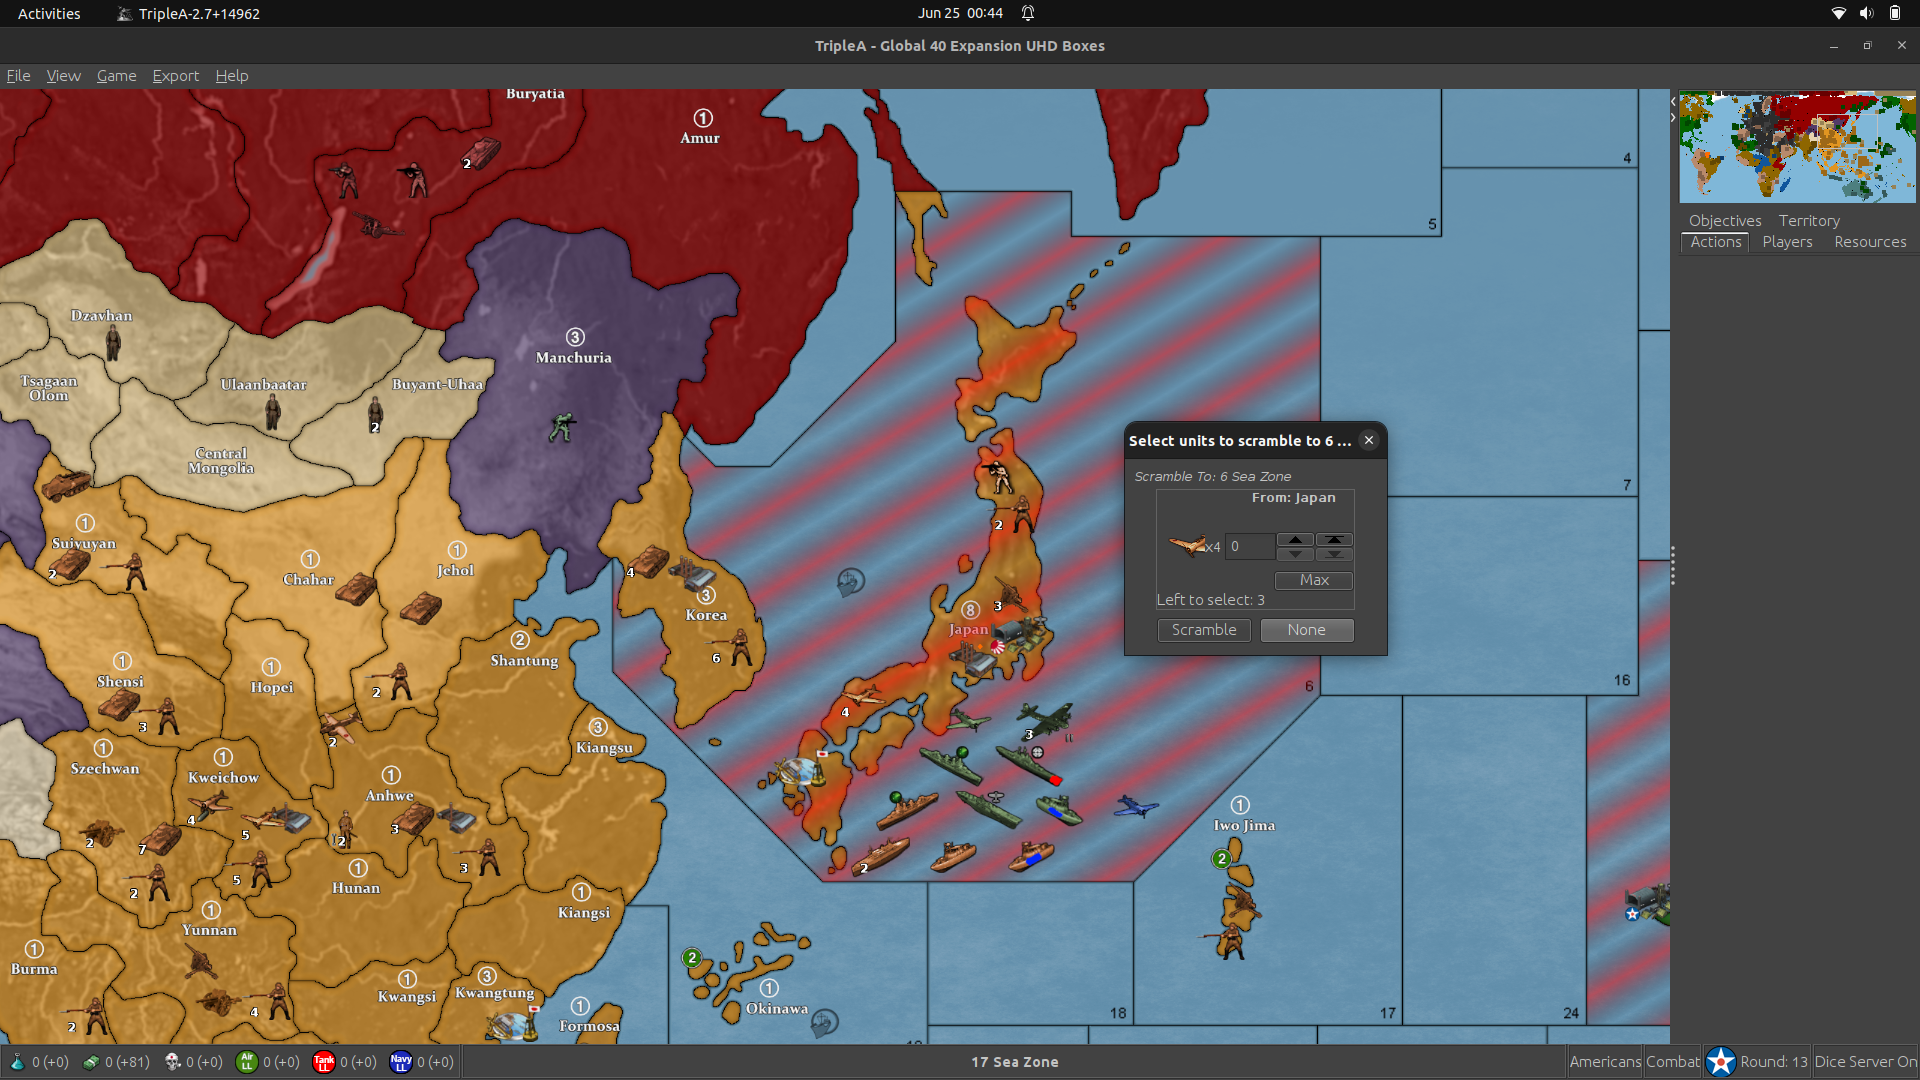Open the clock and calendar in top bar
The height and width of the screenshot is (1080, 1920).
pos(960,13)
